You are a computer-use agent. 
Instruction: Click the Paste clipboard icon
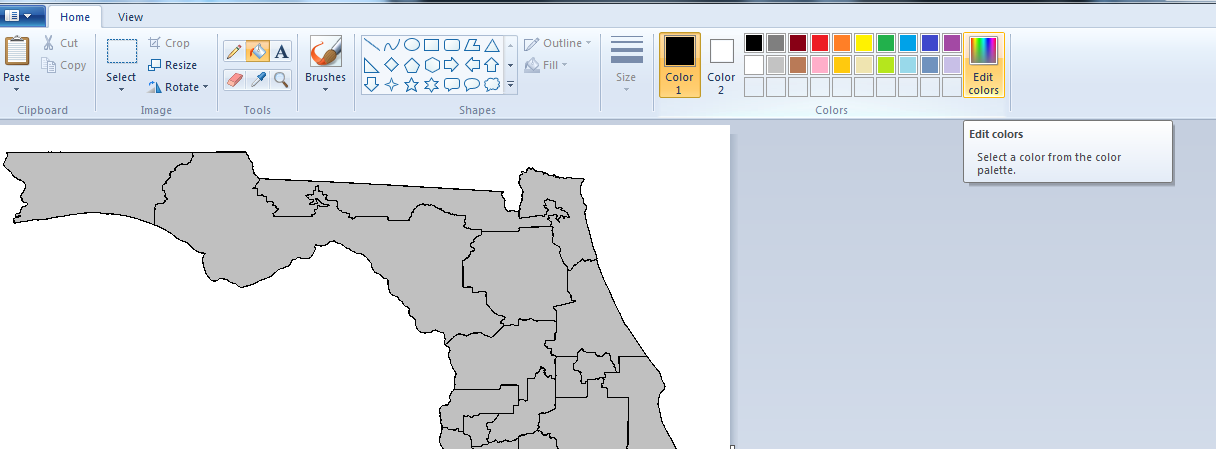[x=16, y=52]
